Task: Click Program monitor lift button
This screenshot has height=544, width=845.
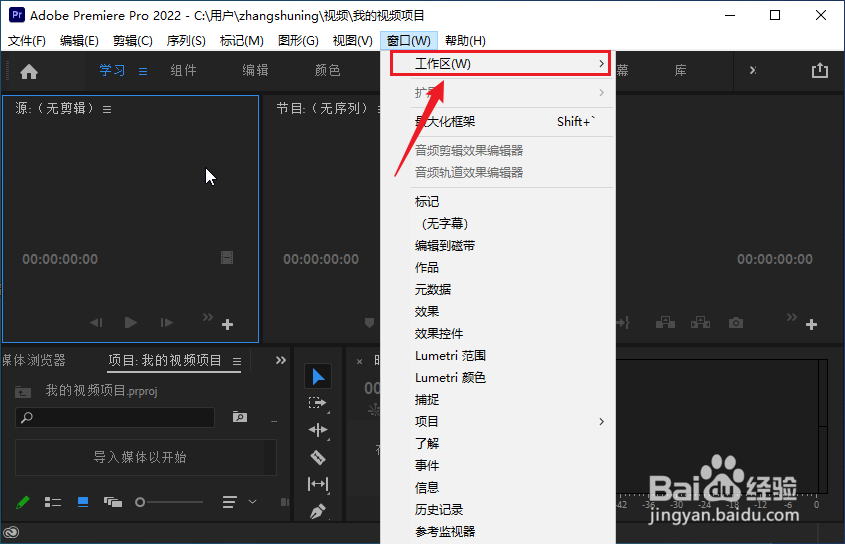Action: pos(665,322)
